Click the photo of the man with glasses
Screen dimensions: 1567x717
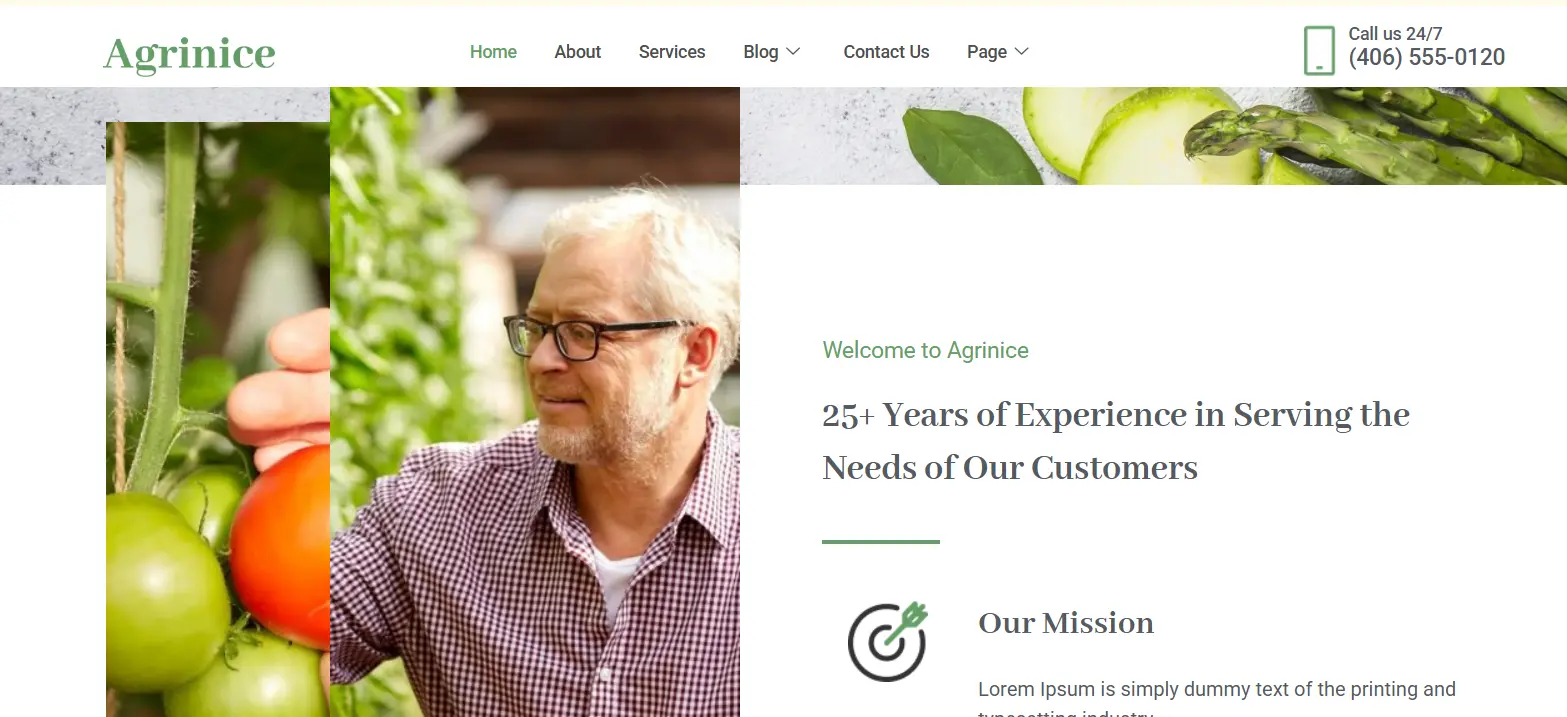535,402
